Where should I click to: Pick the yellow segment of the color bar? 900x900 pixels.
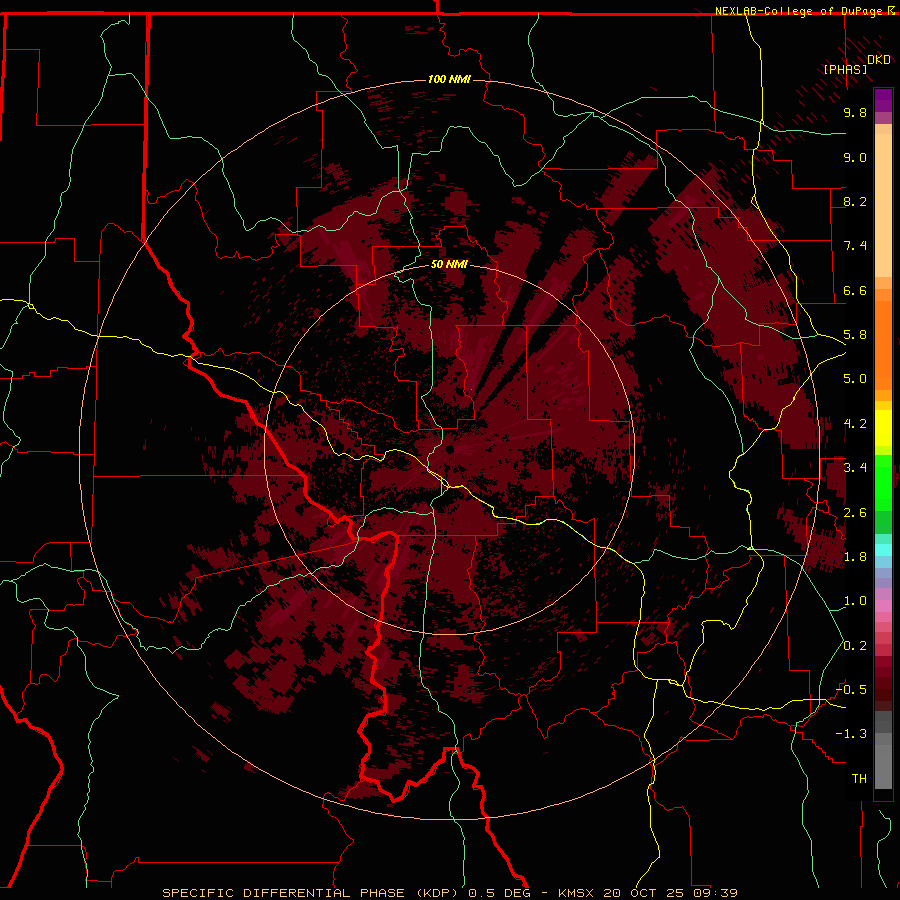click(x=883, y=428)
